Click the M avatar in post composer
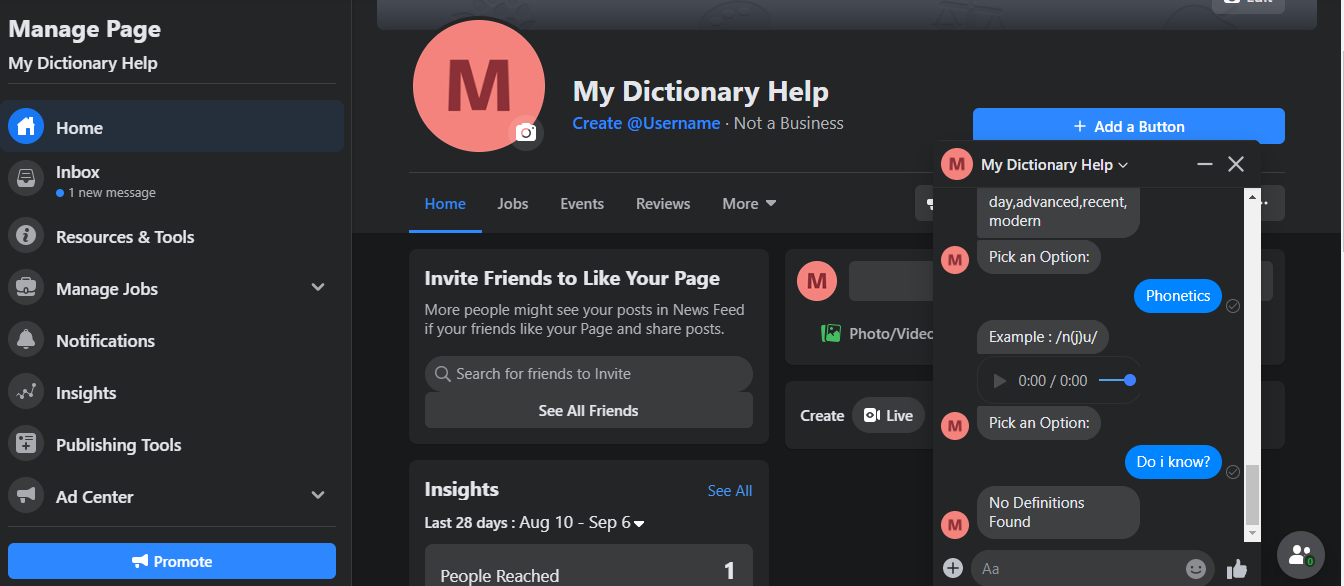 point(817,281)
